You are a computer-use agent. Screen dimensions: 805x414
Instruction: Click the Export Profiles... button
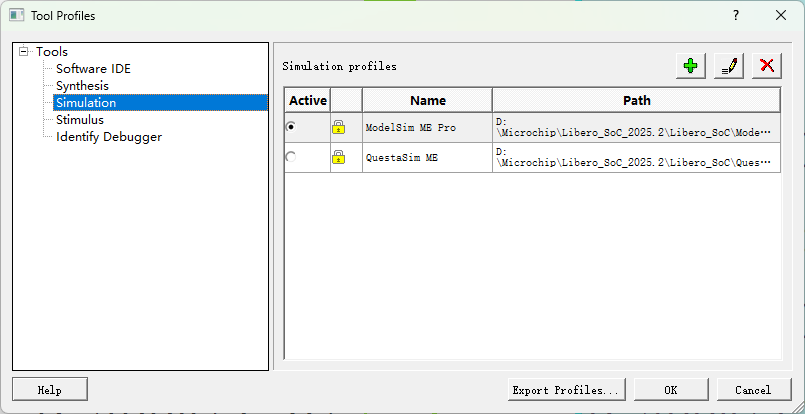pos(566,389)
